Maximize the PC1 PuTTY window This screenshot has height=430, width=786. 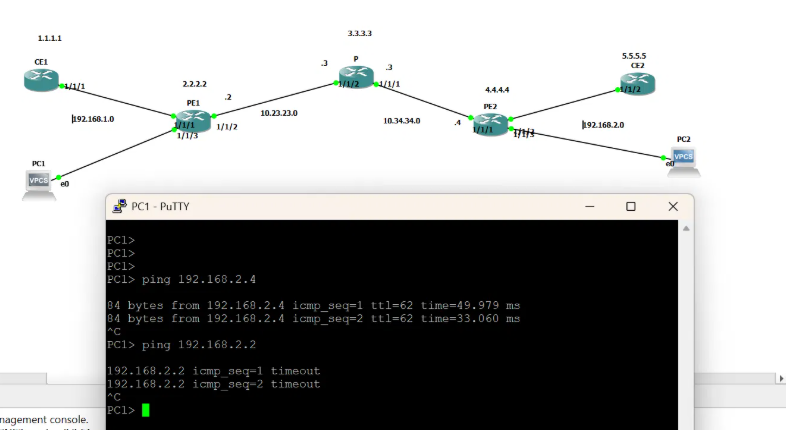(x=631, y=206)
